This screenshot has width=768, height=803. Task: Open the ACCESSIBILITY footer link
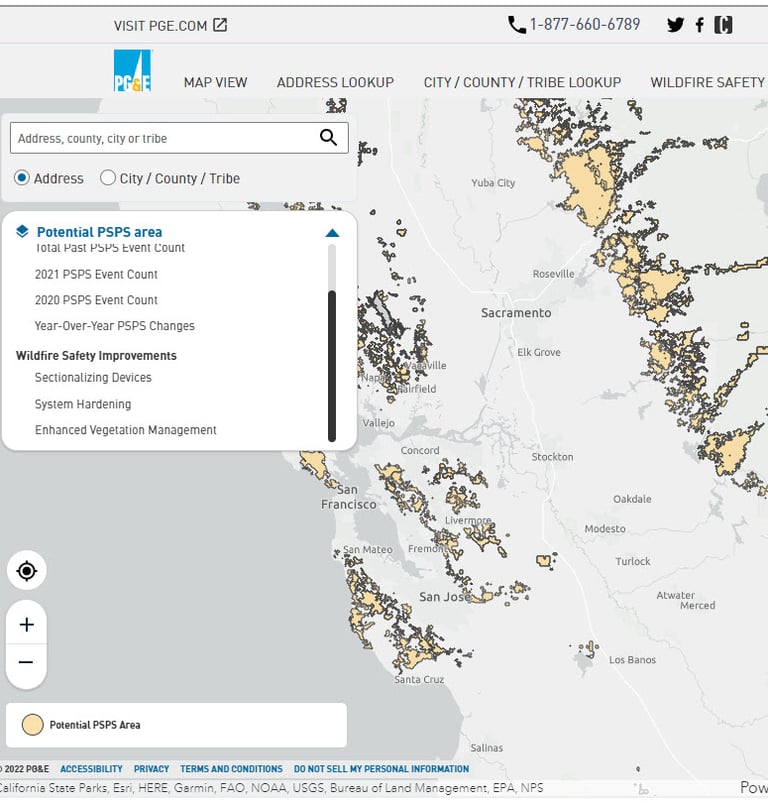91,769
